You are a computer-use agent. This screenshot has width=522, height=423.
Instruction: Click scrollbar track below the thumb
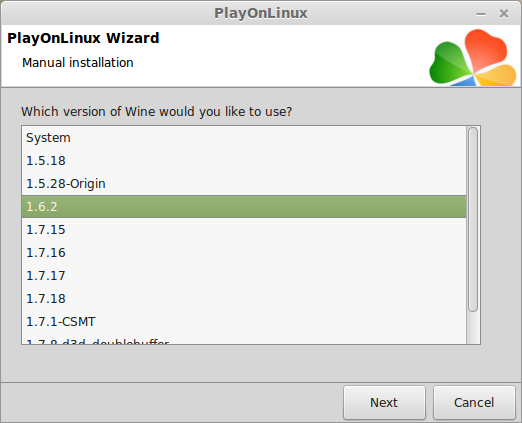pyautogui.click(x=473, y=328)
